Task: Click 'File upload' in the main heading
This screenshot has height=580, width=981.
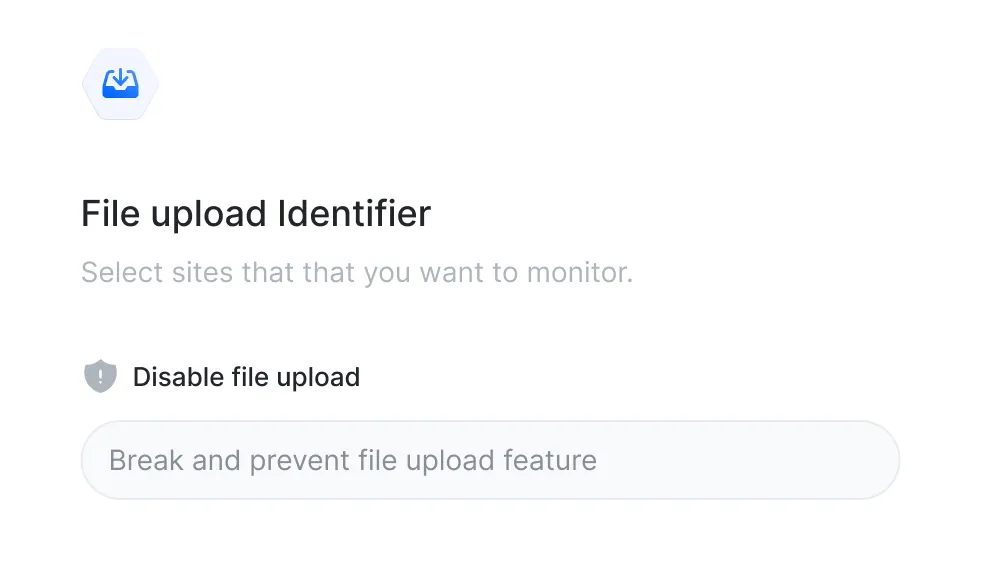Action: point(174,213)
